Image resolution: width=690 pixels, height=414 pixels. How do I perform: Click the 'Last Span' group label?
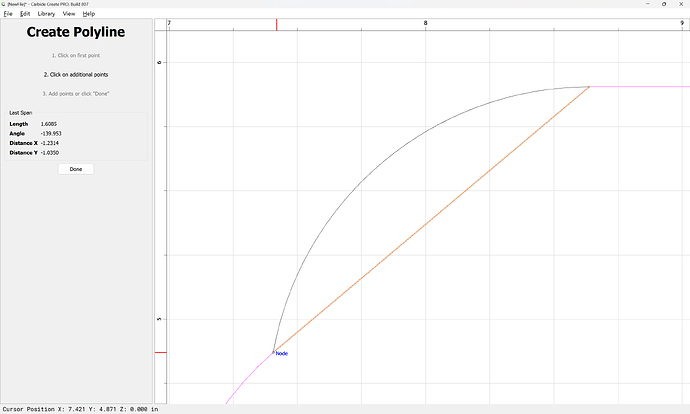coord(21,113)
